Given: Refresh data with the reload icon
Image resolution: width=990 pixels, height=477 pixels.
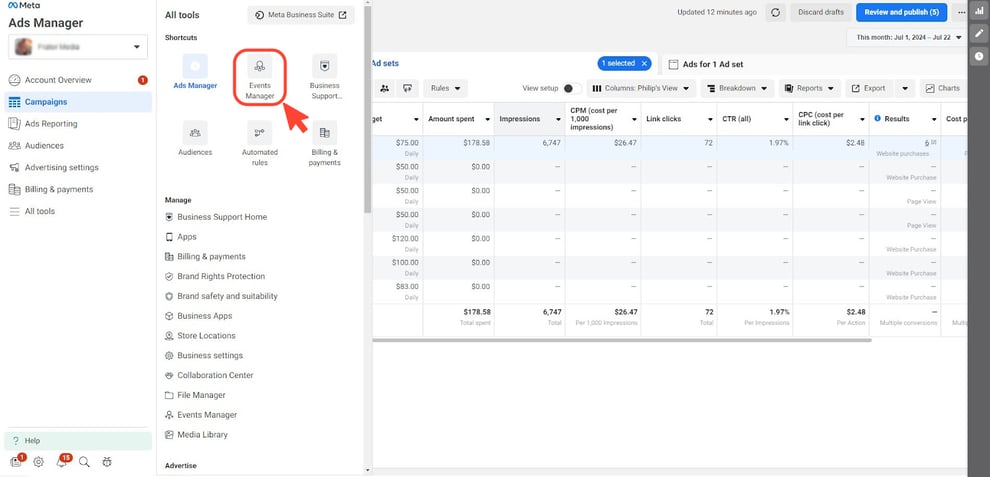Looking at the screenshot, I should click(775, 12).
